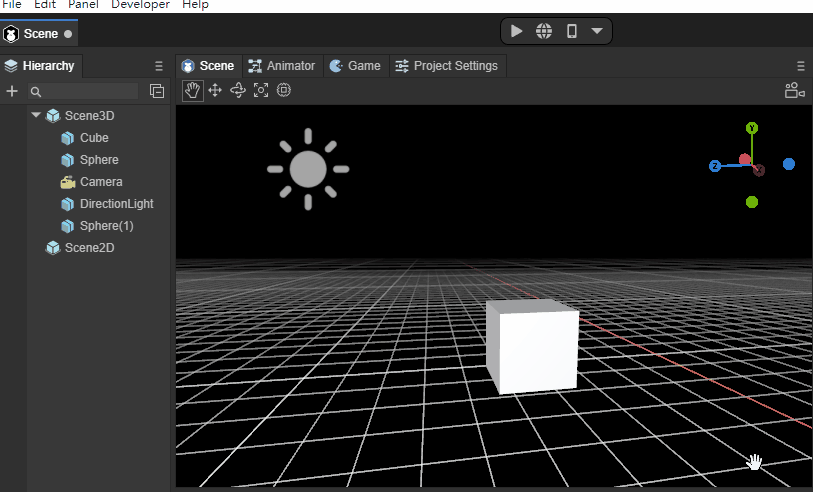The height and width of the screenshot is (492, 813).
Task: Open the Edit menu
Action: 45,5
